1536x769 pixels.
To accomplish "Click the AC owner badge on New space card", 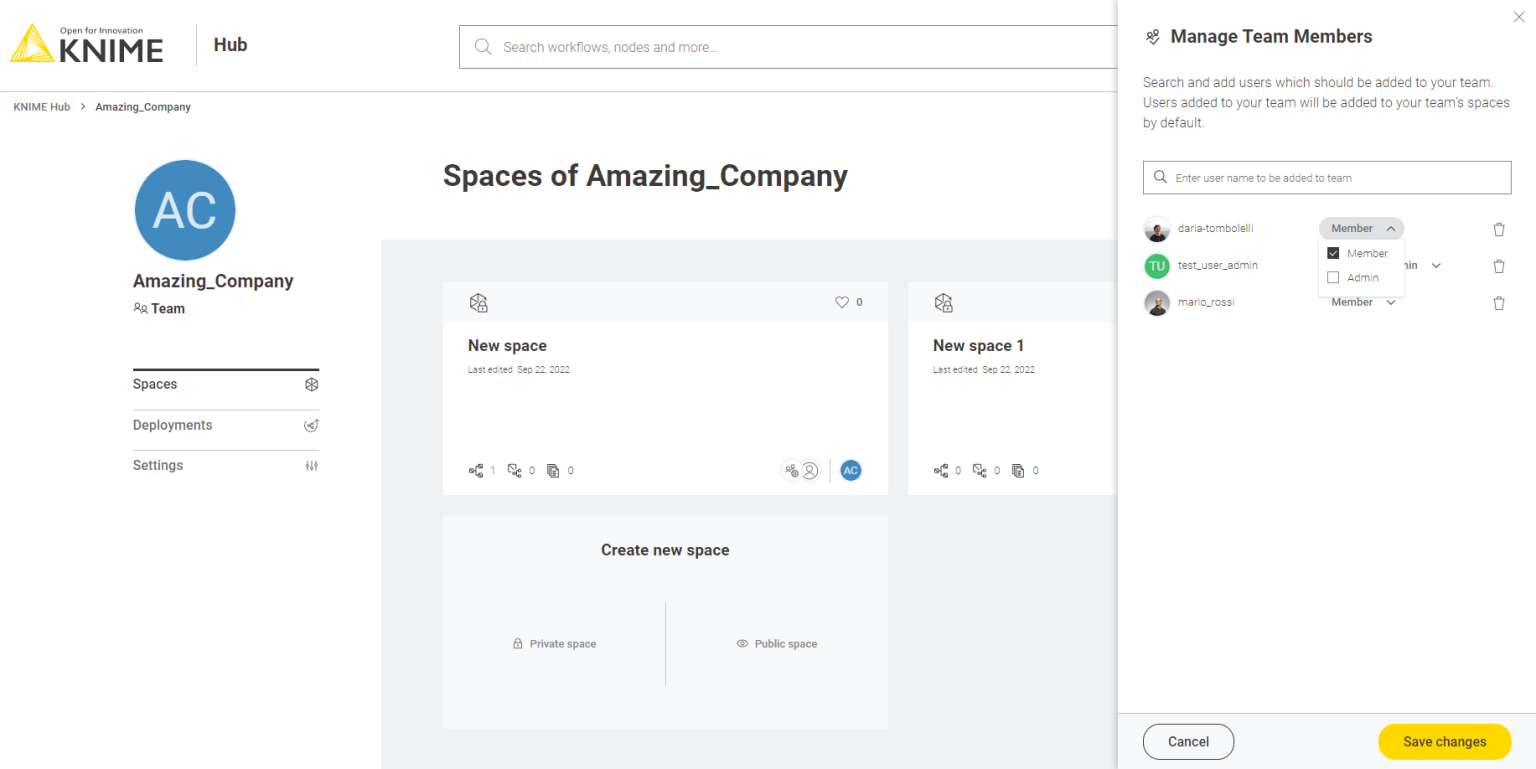I will (851, 470).
